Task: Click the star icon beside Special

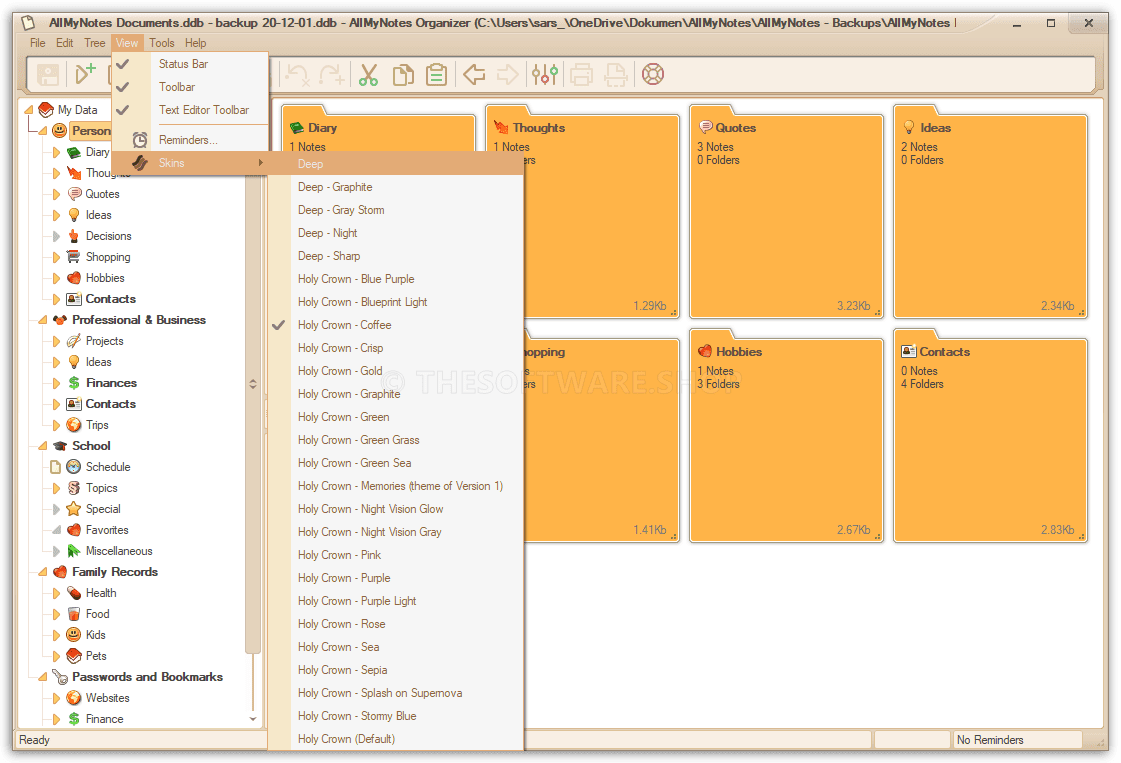Action: [x=74, y=509]
